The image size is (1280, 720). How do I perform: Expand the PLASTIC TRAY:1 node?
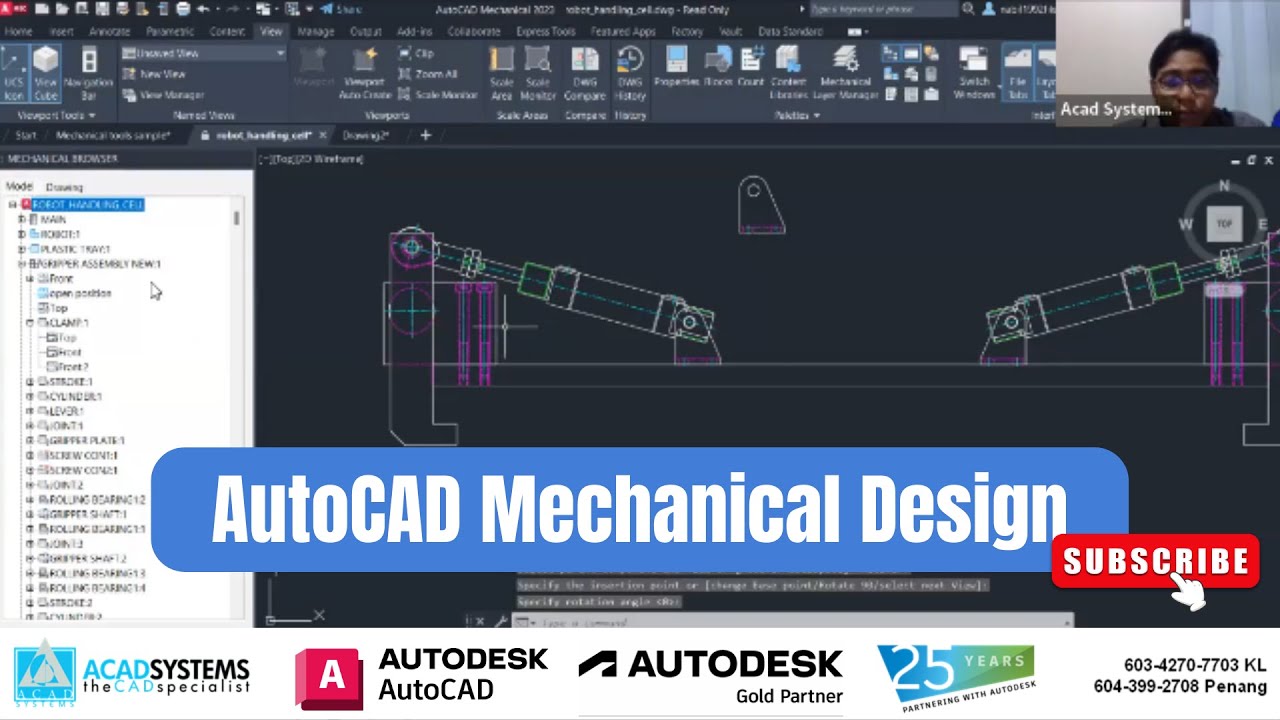(x=21, y=249)
